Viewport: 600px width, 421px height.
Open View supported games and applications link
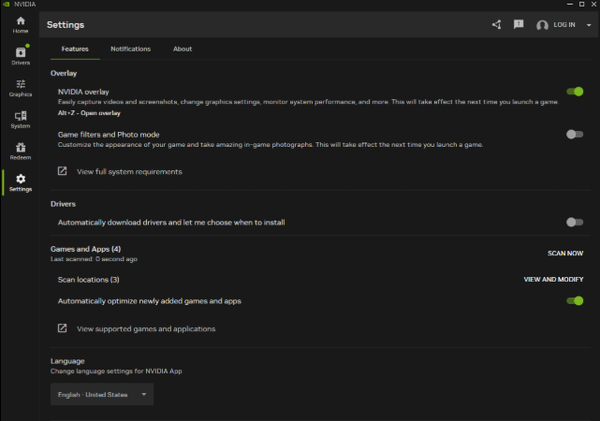[145, 328]
